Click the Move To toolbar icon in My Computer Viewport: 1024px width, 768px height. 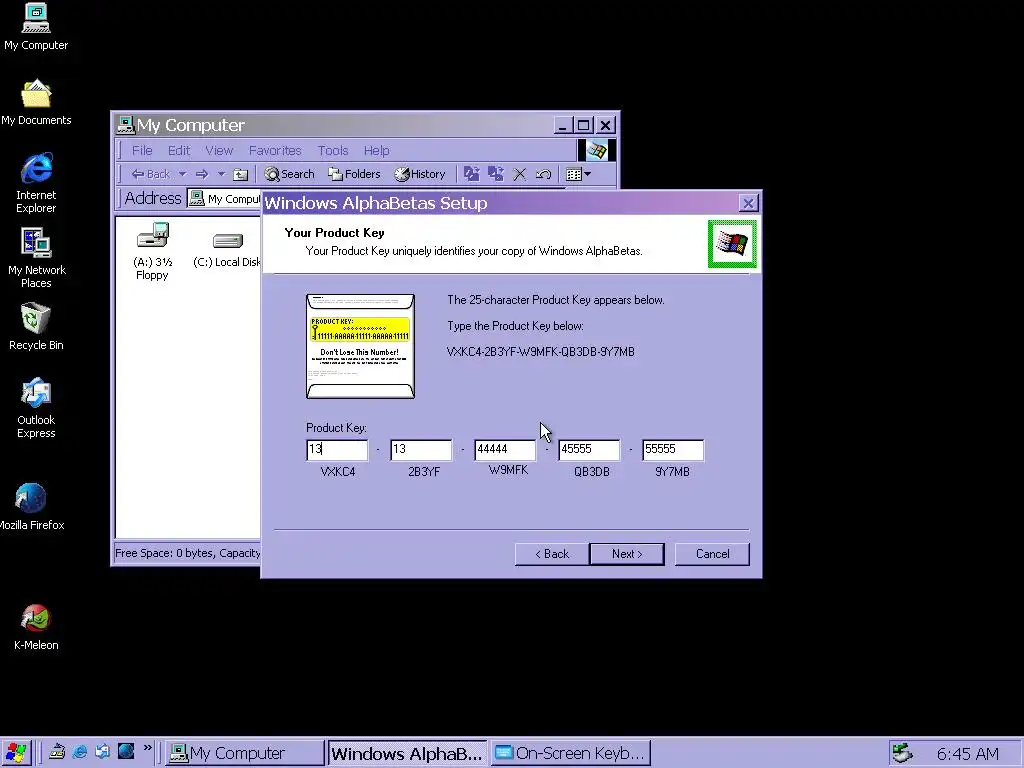(x=472, y=174)
